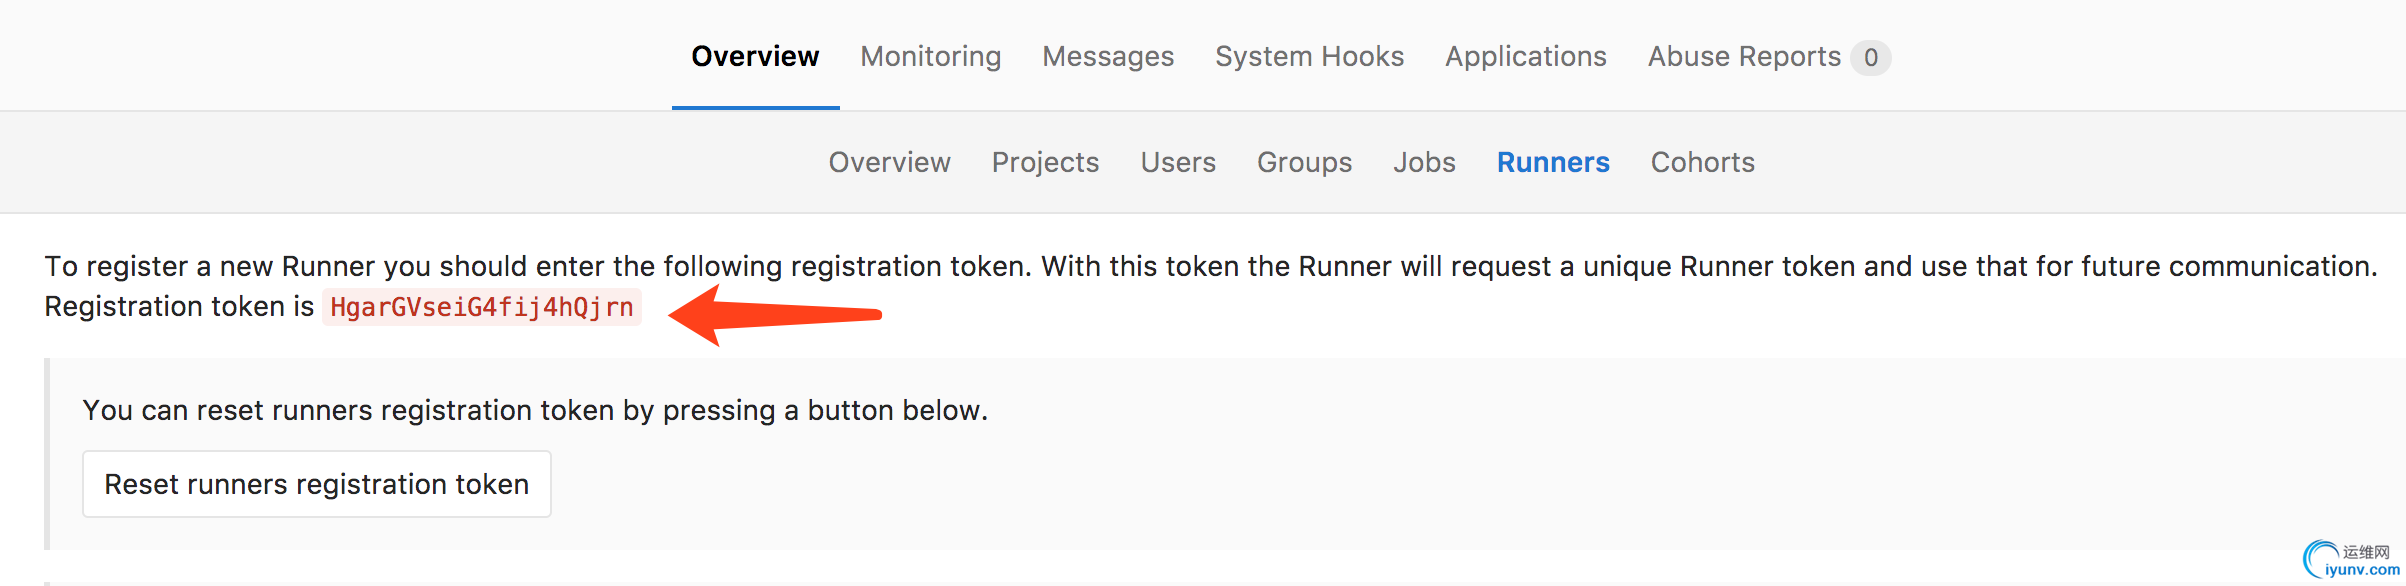This screenshot has height=586, width=2406.
Task: Open the top Overview admin tab
Action: point(755,56)
